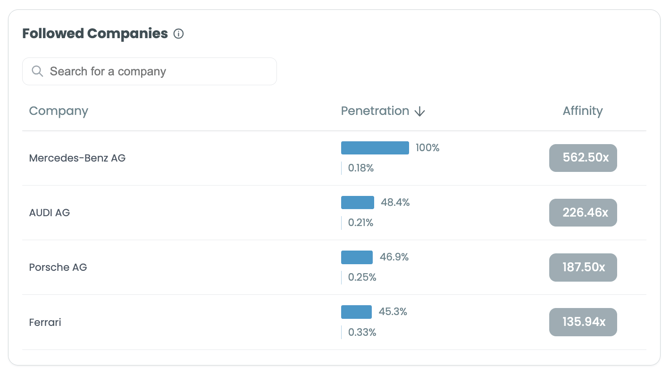The width and height of the screenshot is (670, 373).
Task: Select the Porsche AG company name
Action: pyautogui.click(x=58, y=267)
